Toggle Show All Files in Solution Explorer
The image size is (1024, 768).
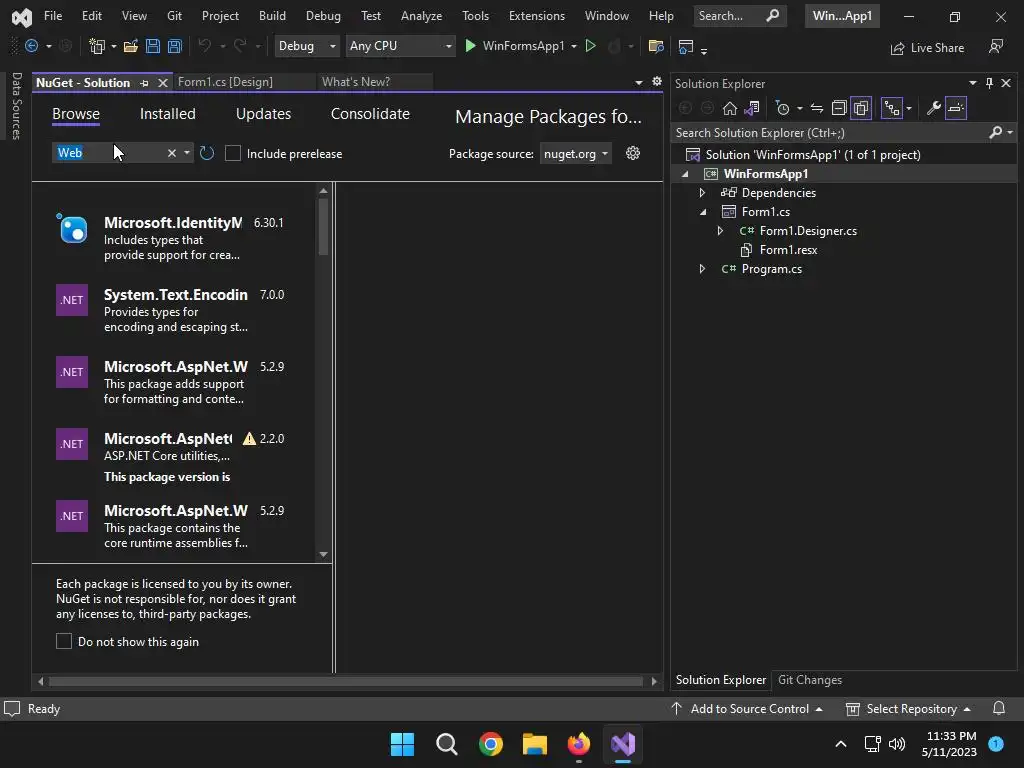tap(861, 108)
